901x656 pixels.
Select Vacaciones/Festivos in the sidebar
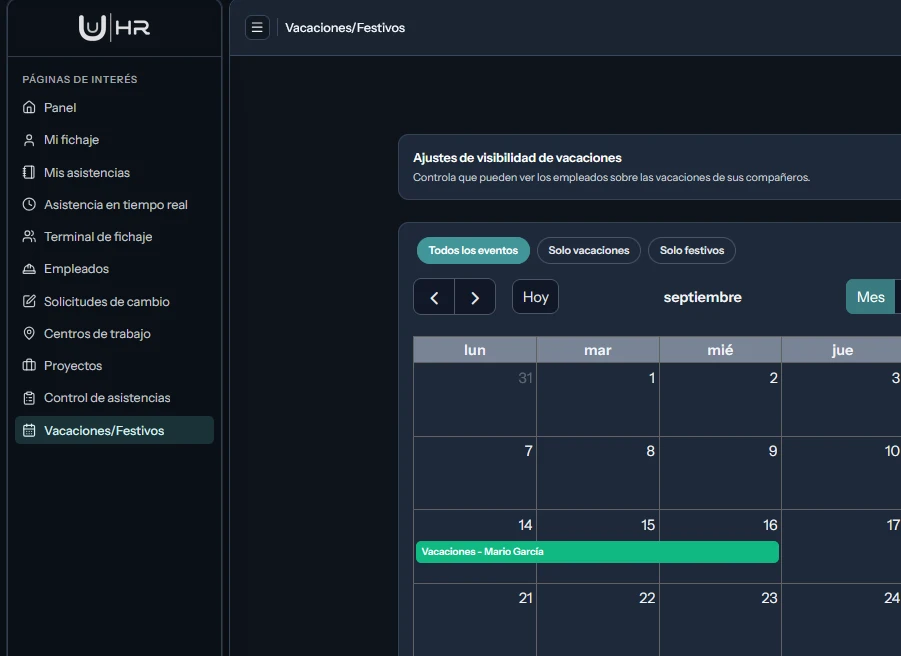[114, 430]
